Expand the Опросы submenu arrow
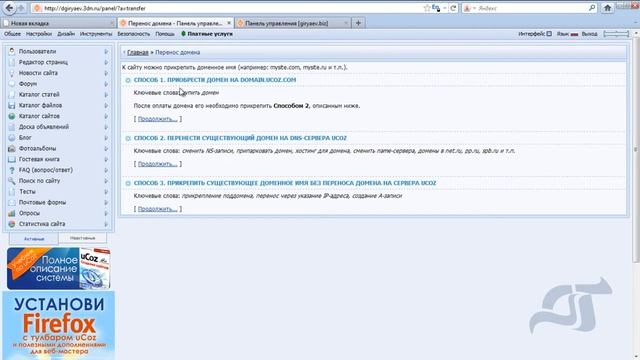 tap(106, 213)
